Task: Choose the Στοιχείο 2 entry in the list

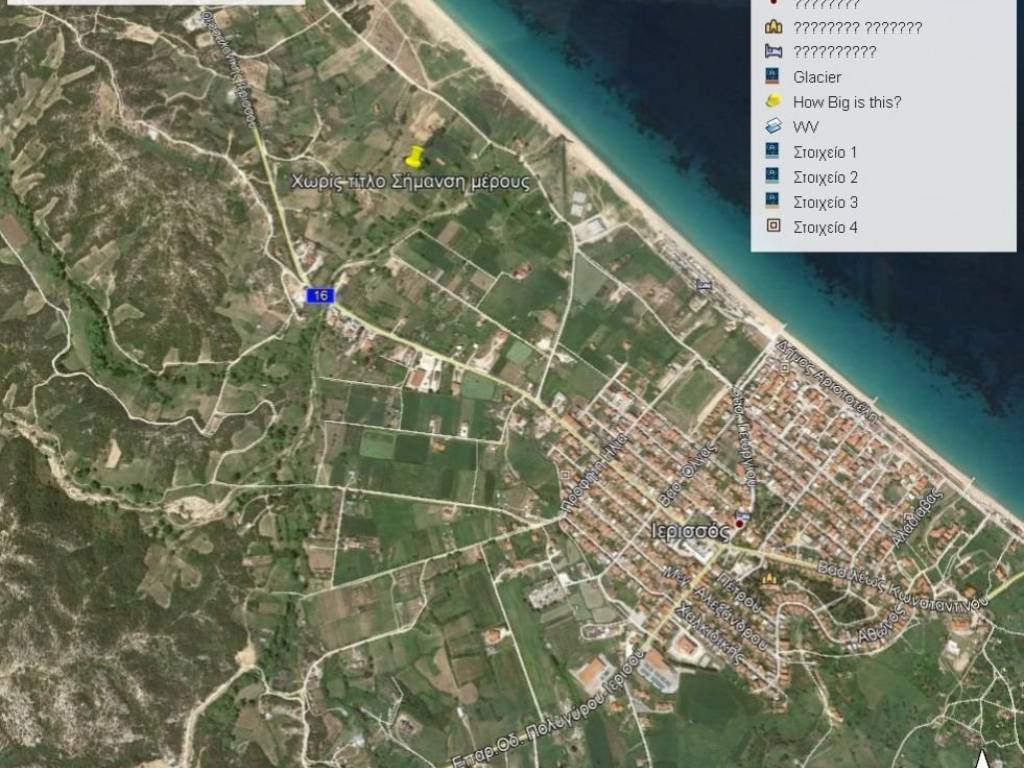Action: 824,177
